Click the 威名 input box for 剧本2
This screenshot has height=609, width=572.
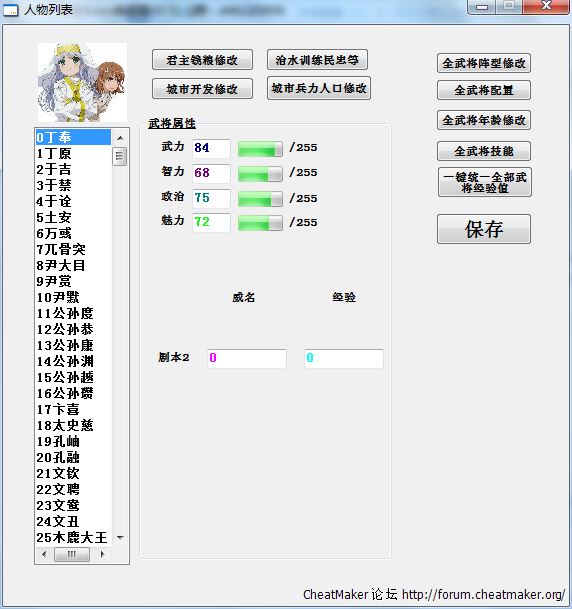(x=247, y=358)
